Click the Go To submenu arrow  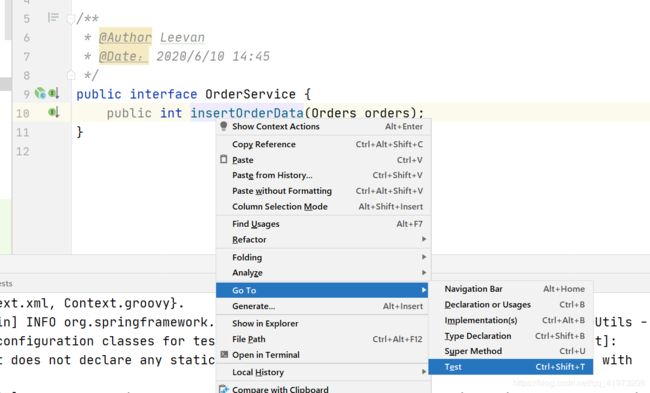tap(424, 290)
